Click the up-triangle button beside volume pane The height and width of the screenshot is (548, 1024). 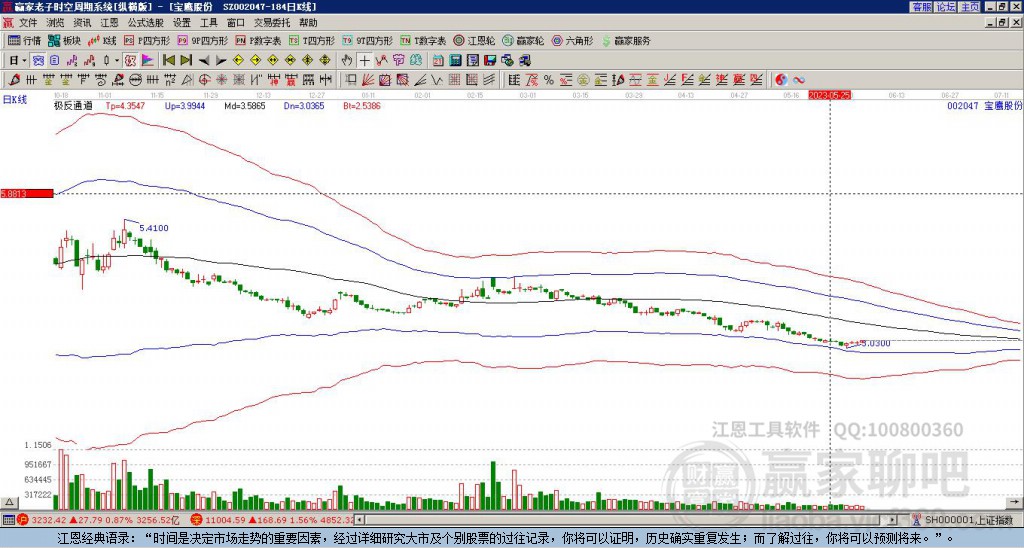click(9, 502)
